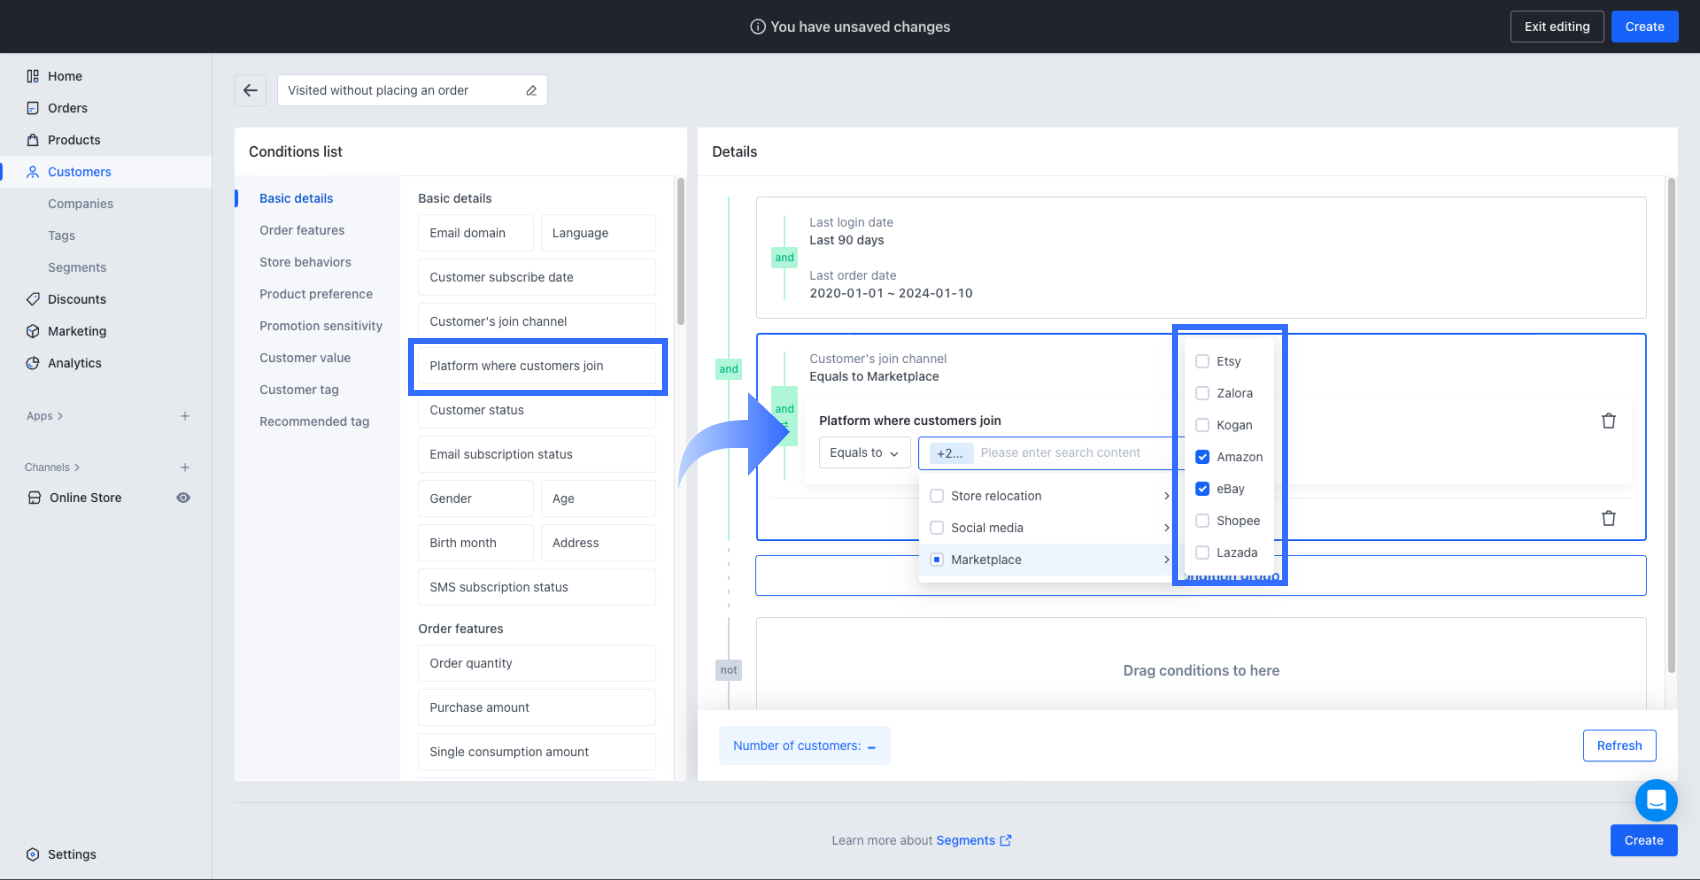
Task: Click the plus icon next to Apps
Action: 185,416
